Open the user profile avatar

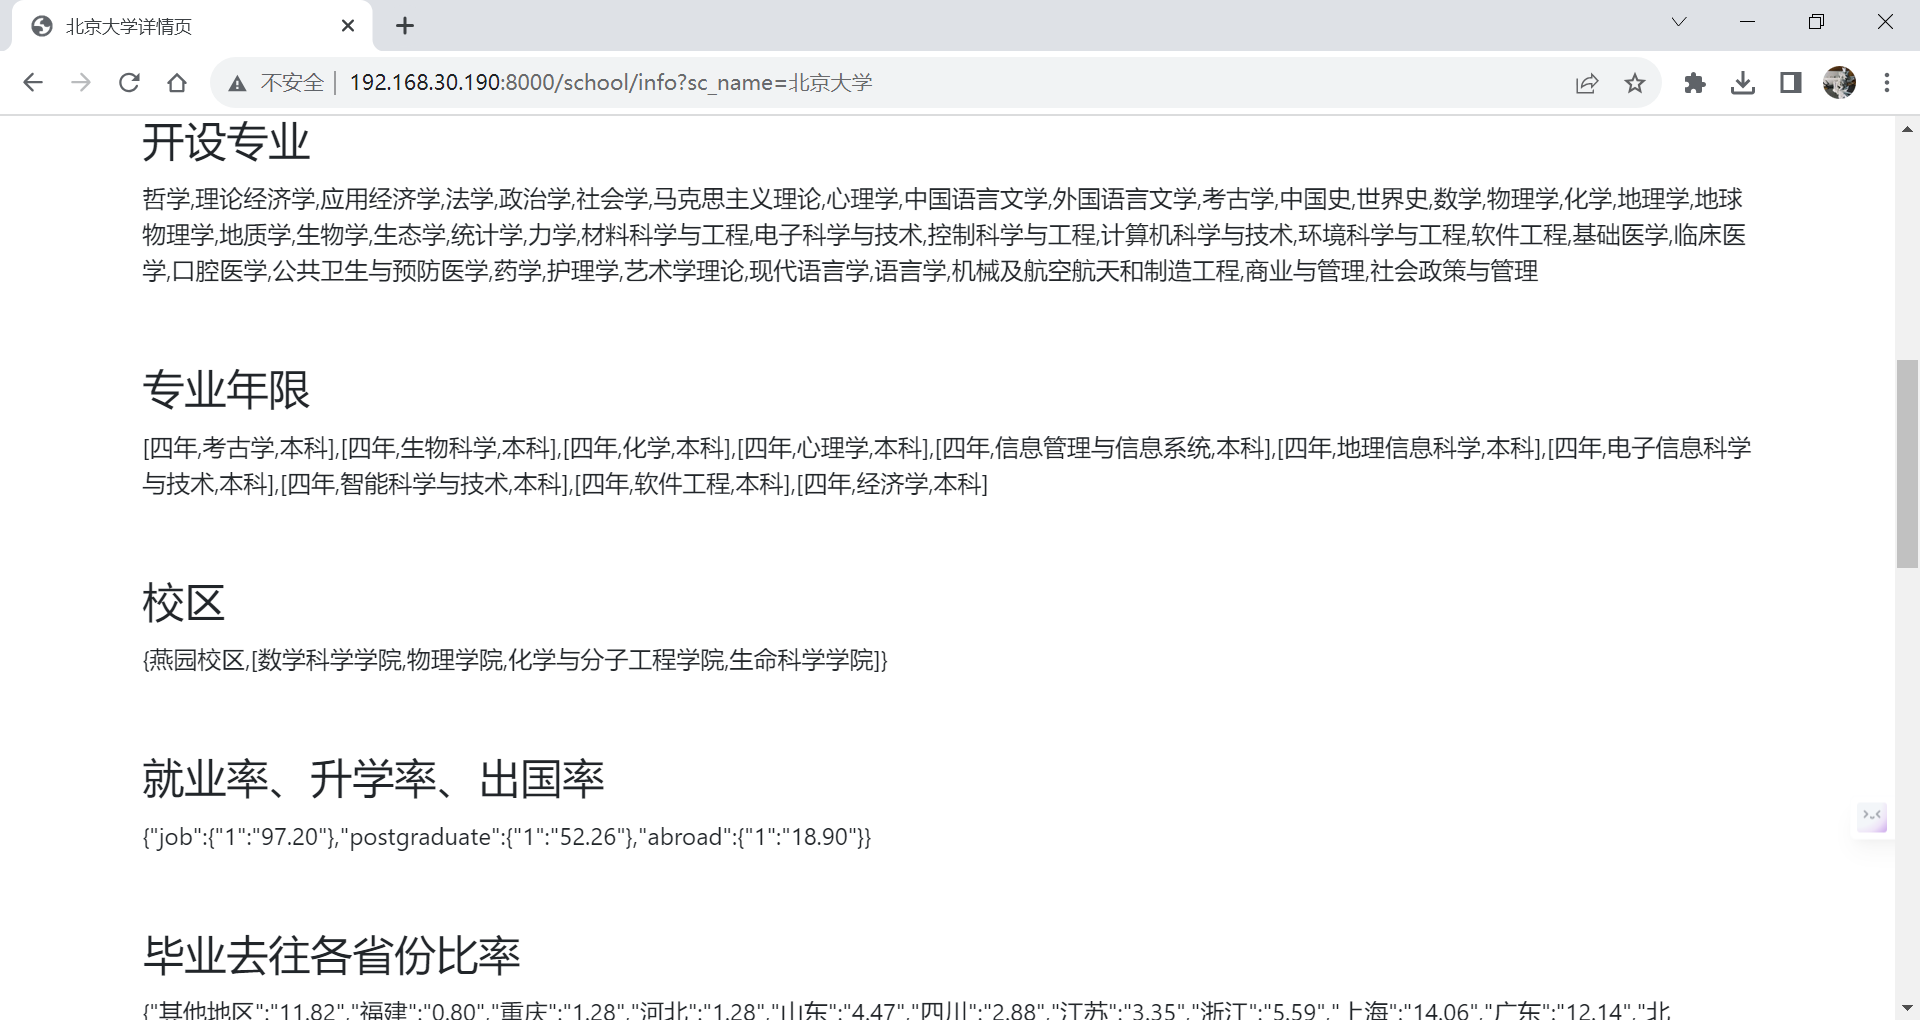coord(1839,83)
